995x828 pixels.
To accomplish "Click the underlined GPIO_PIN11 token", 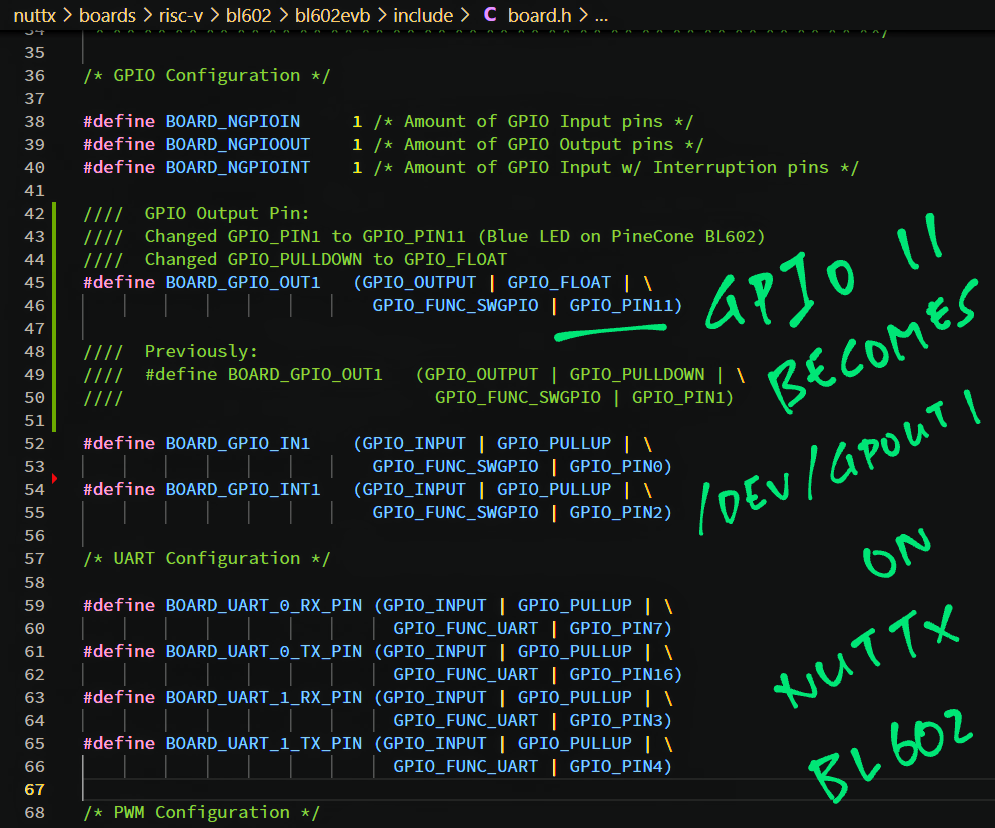I will (625, 306).
